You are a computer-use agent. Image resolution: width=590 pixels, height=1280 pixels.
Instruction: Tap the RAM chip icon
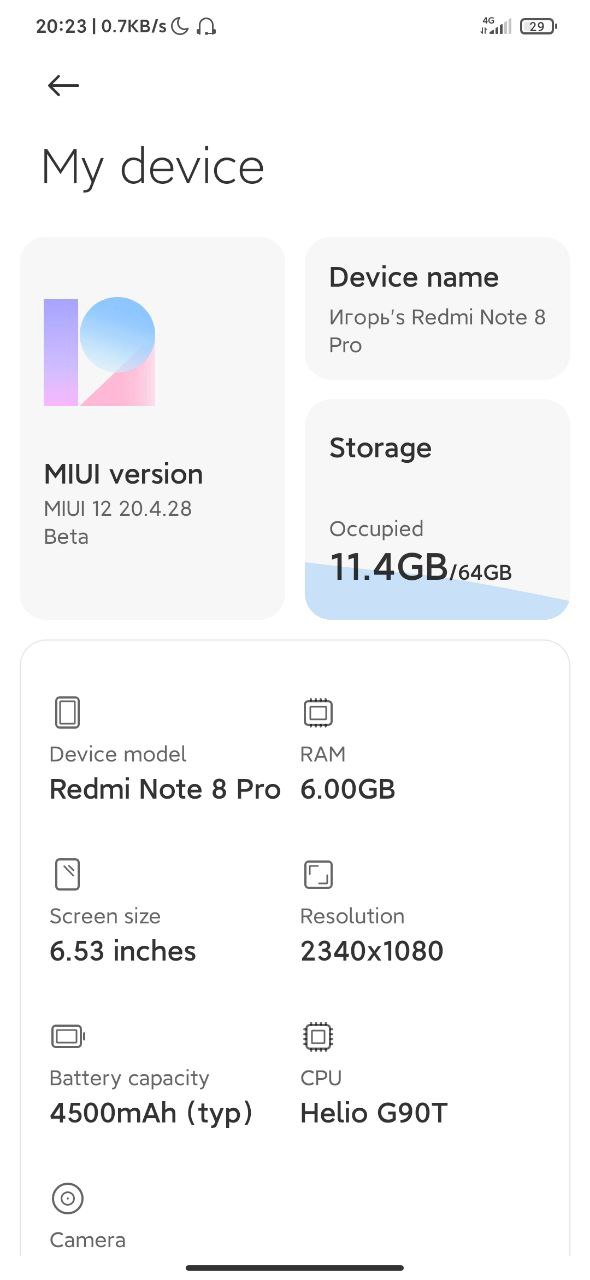[318, 713]
